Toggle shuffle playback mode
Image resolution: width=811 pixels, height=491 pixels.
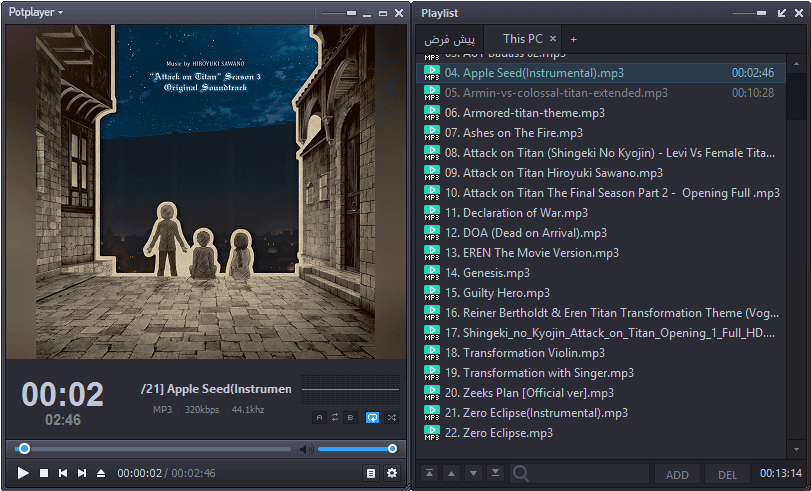391,417
